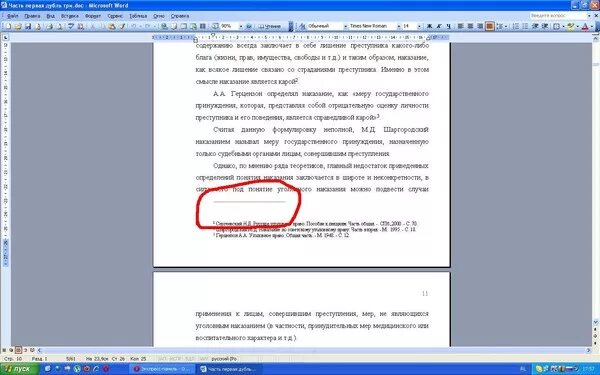Run the spelling and grammar check
This screenshot has height=375, width=600.
(70, 26)
